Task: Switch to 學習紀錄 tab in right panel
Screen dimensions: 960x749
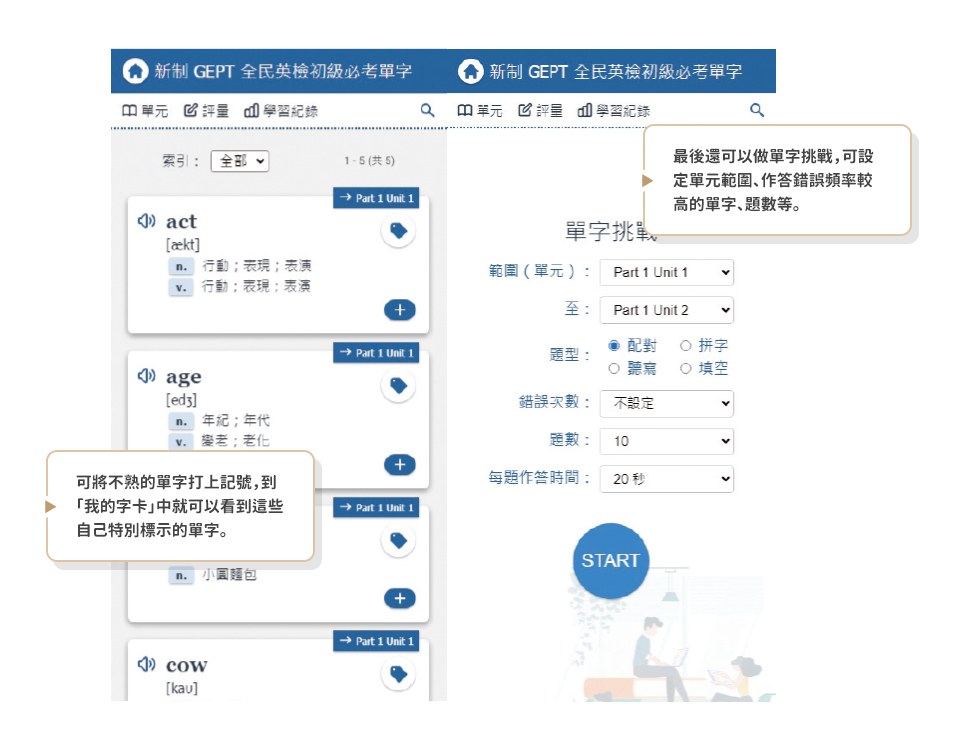Action: [x=613, y=111]
